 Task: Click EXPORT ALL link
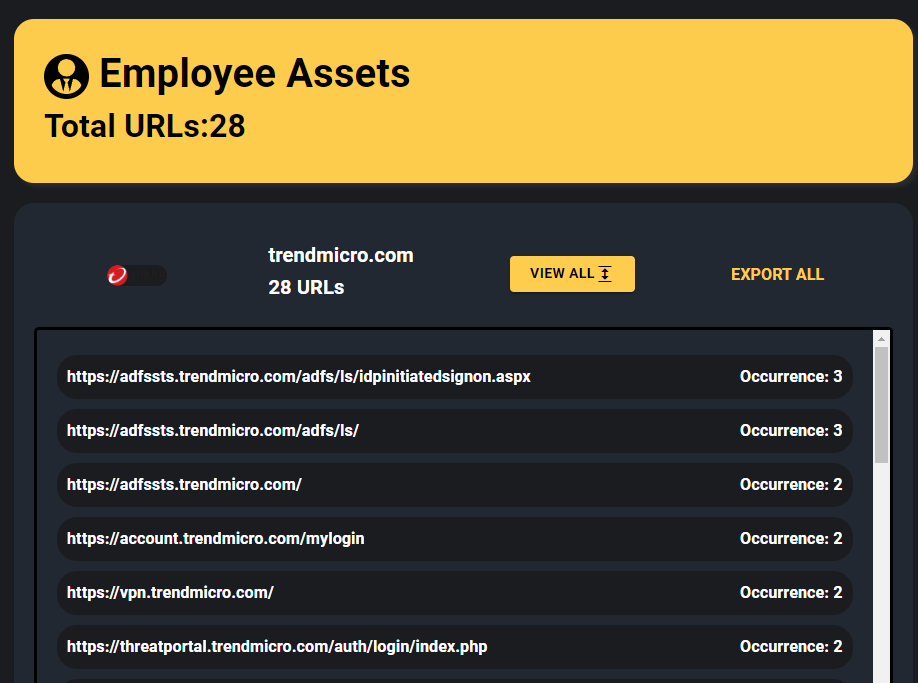[777, 274]
